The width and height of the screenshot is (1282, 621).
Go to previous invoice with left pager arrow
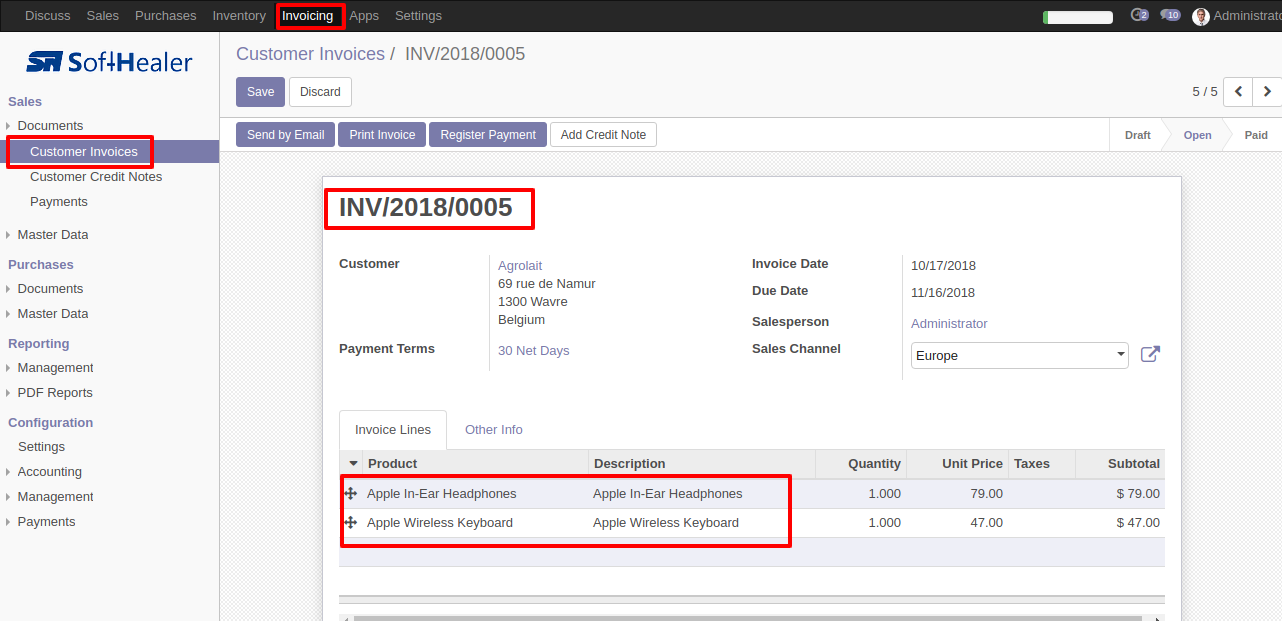tap(1238, 92)
